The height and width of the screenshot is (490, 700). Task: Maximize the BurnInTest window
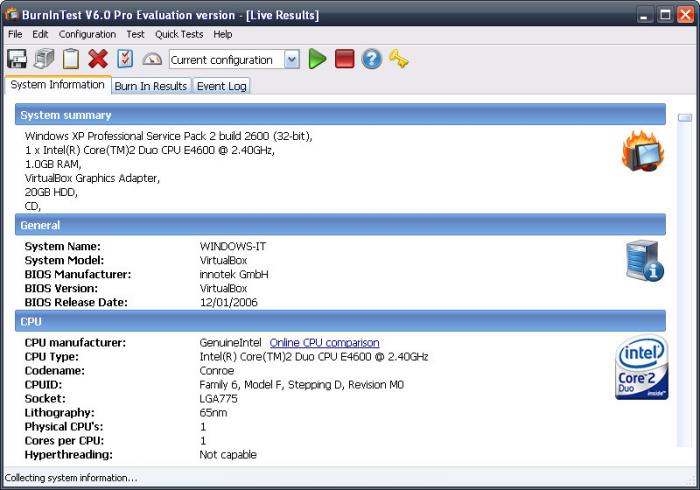[665, 15]
